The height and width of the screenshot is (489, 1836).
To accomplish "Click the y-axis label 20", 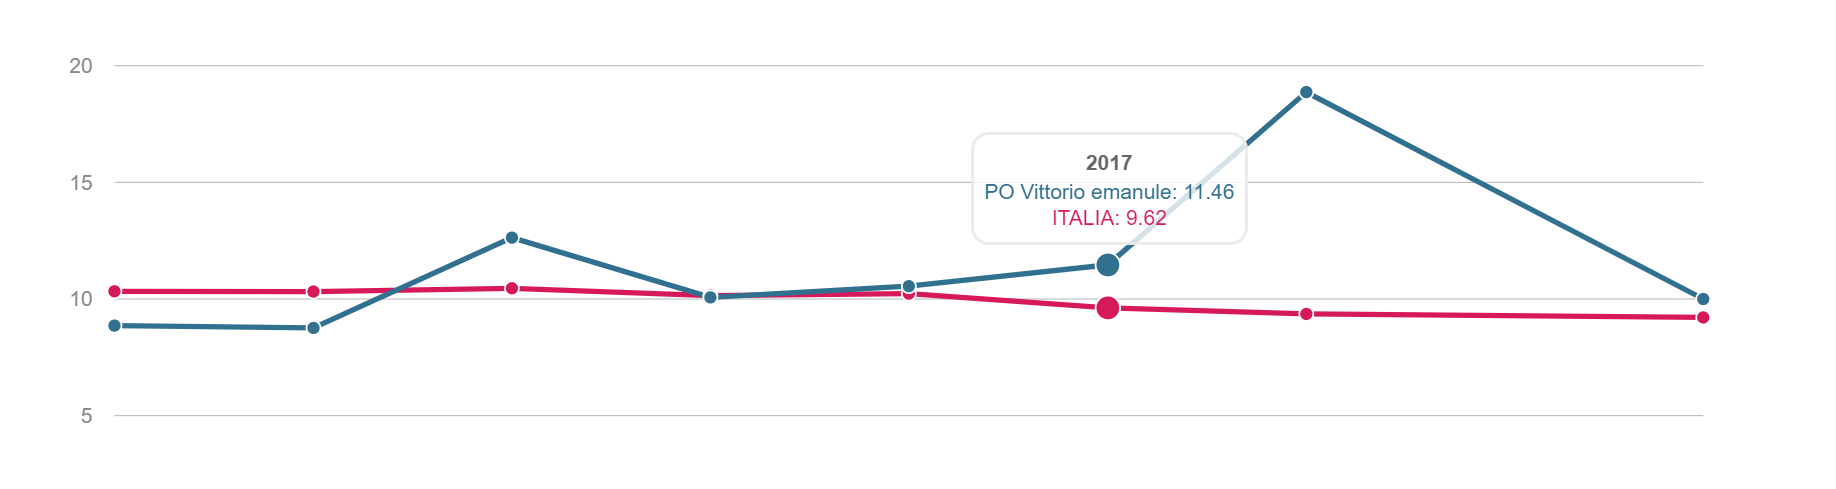I will 81,66.
